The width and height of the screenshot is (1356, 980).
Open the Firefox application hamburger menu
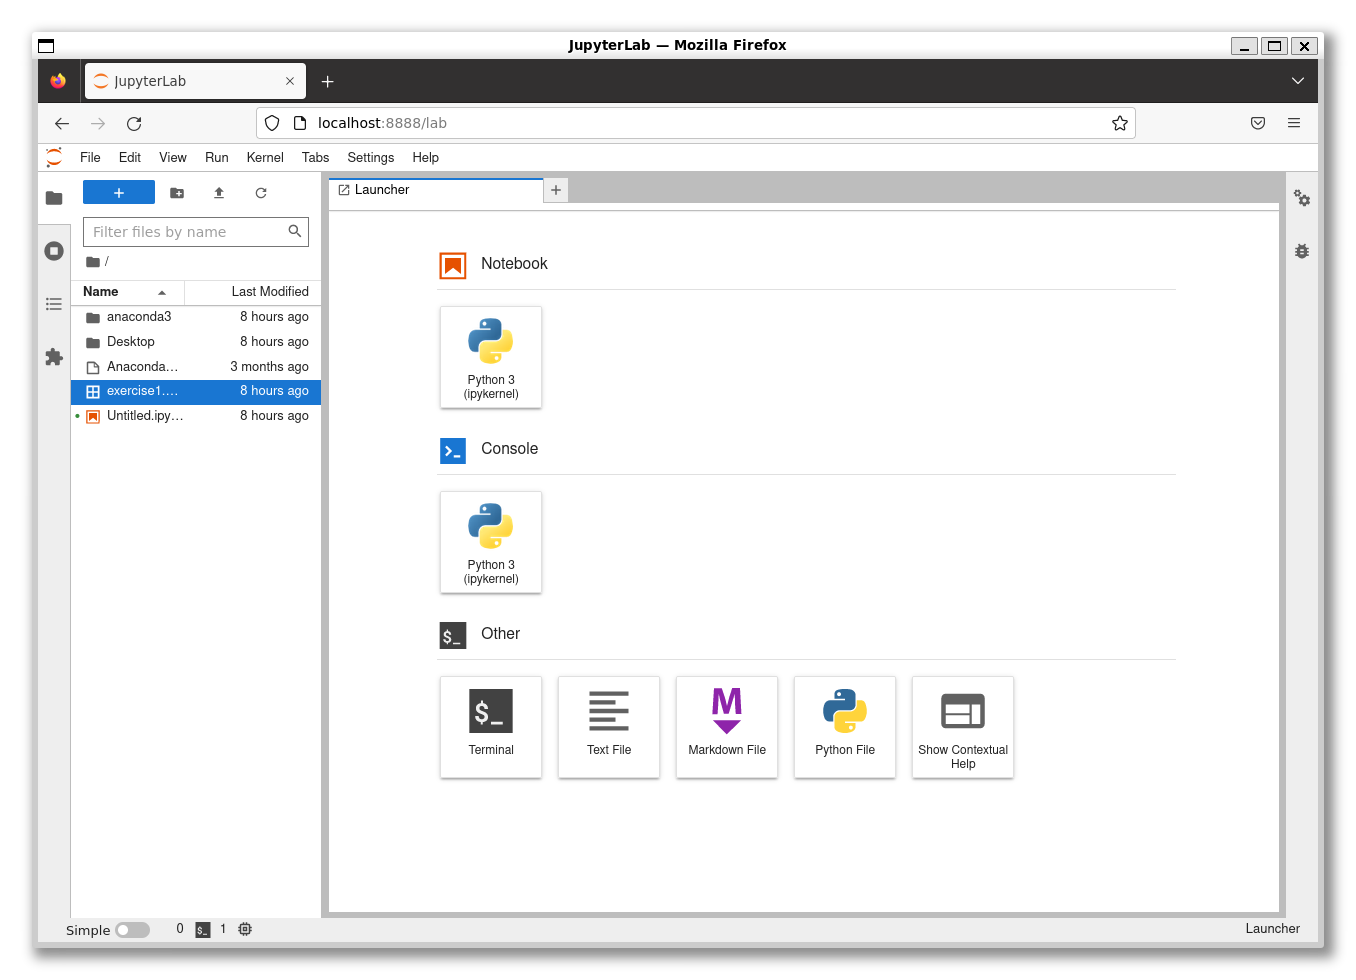click(x=1293, y=123)
